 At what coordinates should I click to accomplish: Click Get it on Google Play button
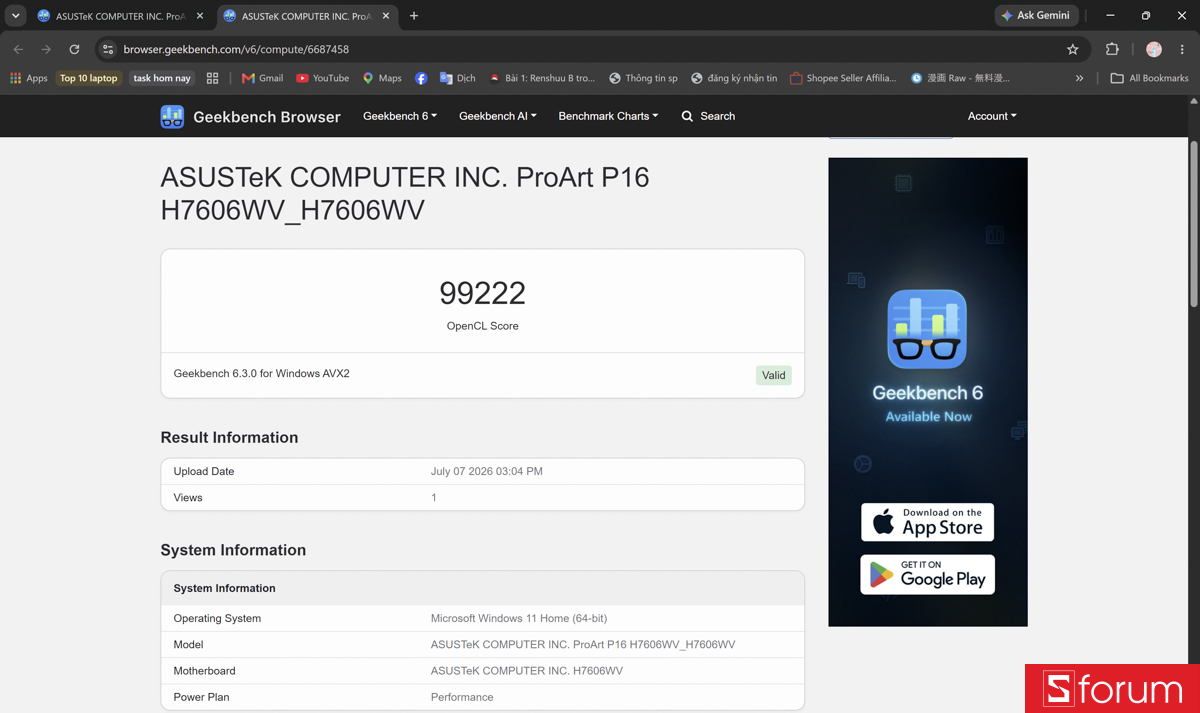pyautogui.click(x=927, y=575)
